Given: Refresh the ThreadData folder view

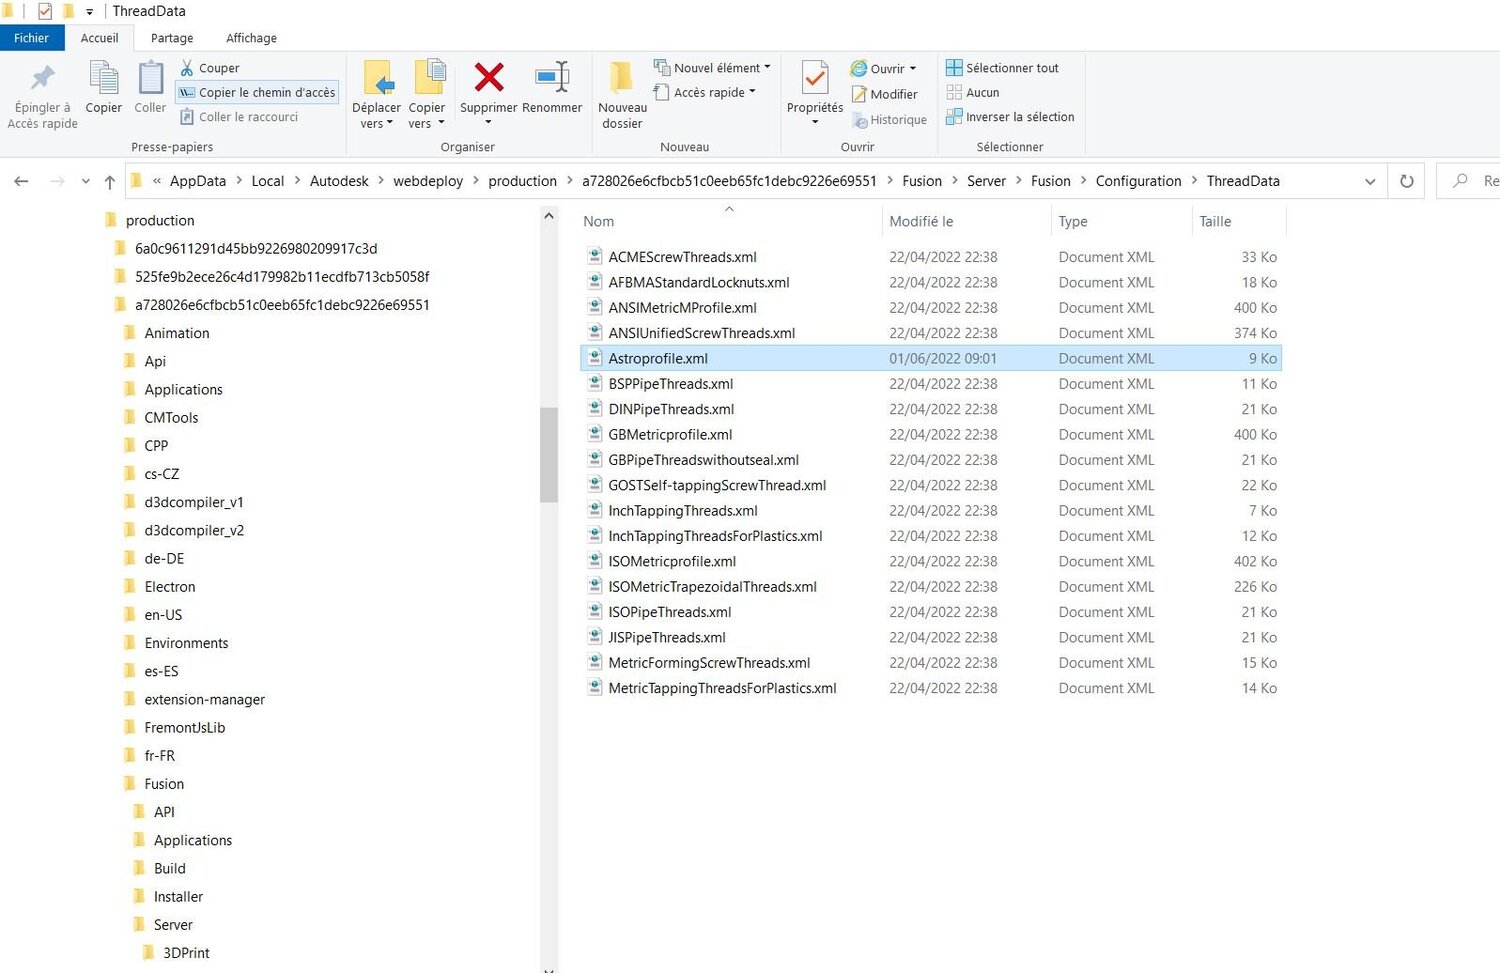Looking at the screenshot, I should [x=1407, y=181].
